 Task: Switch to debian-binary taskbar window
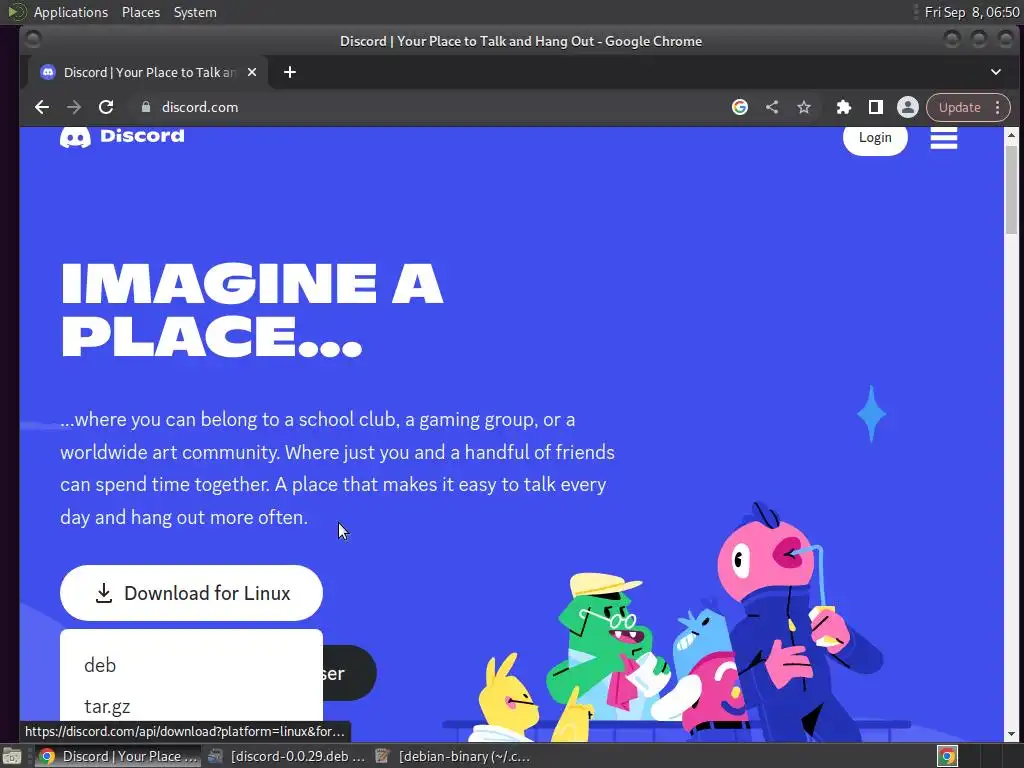(x=453, y=756)
